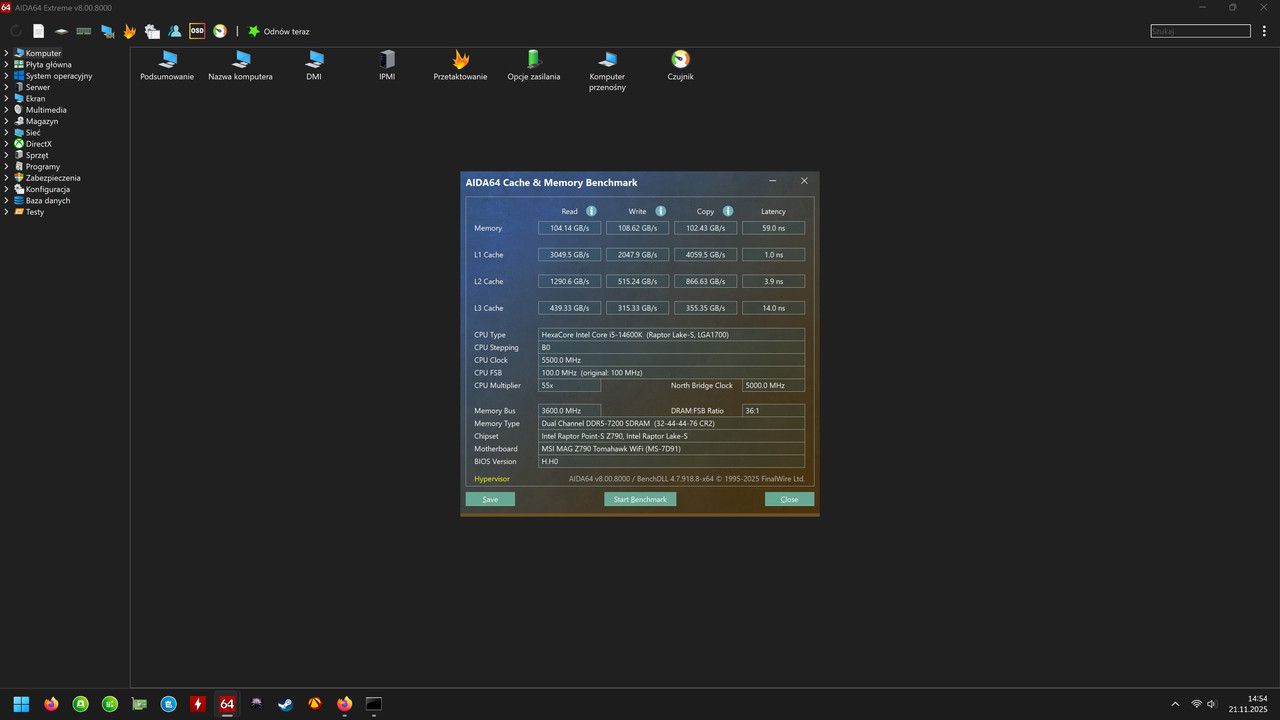Open the Nazwa komputera page icon

coord(240,66)
